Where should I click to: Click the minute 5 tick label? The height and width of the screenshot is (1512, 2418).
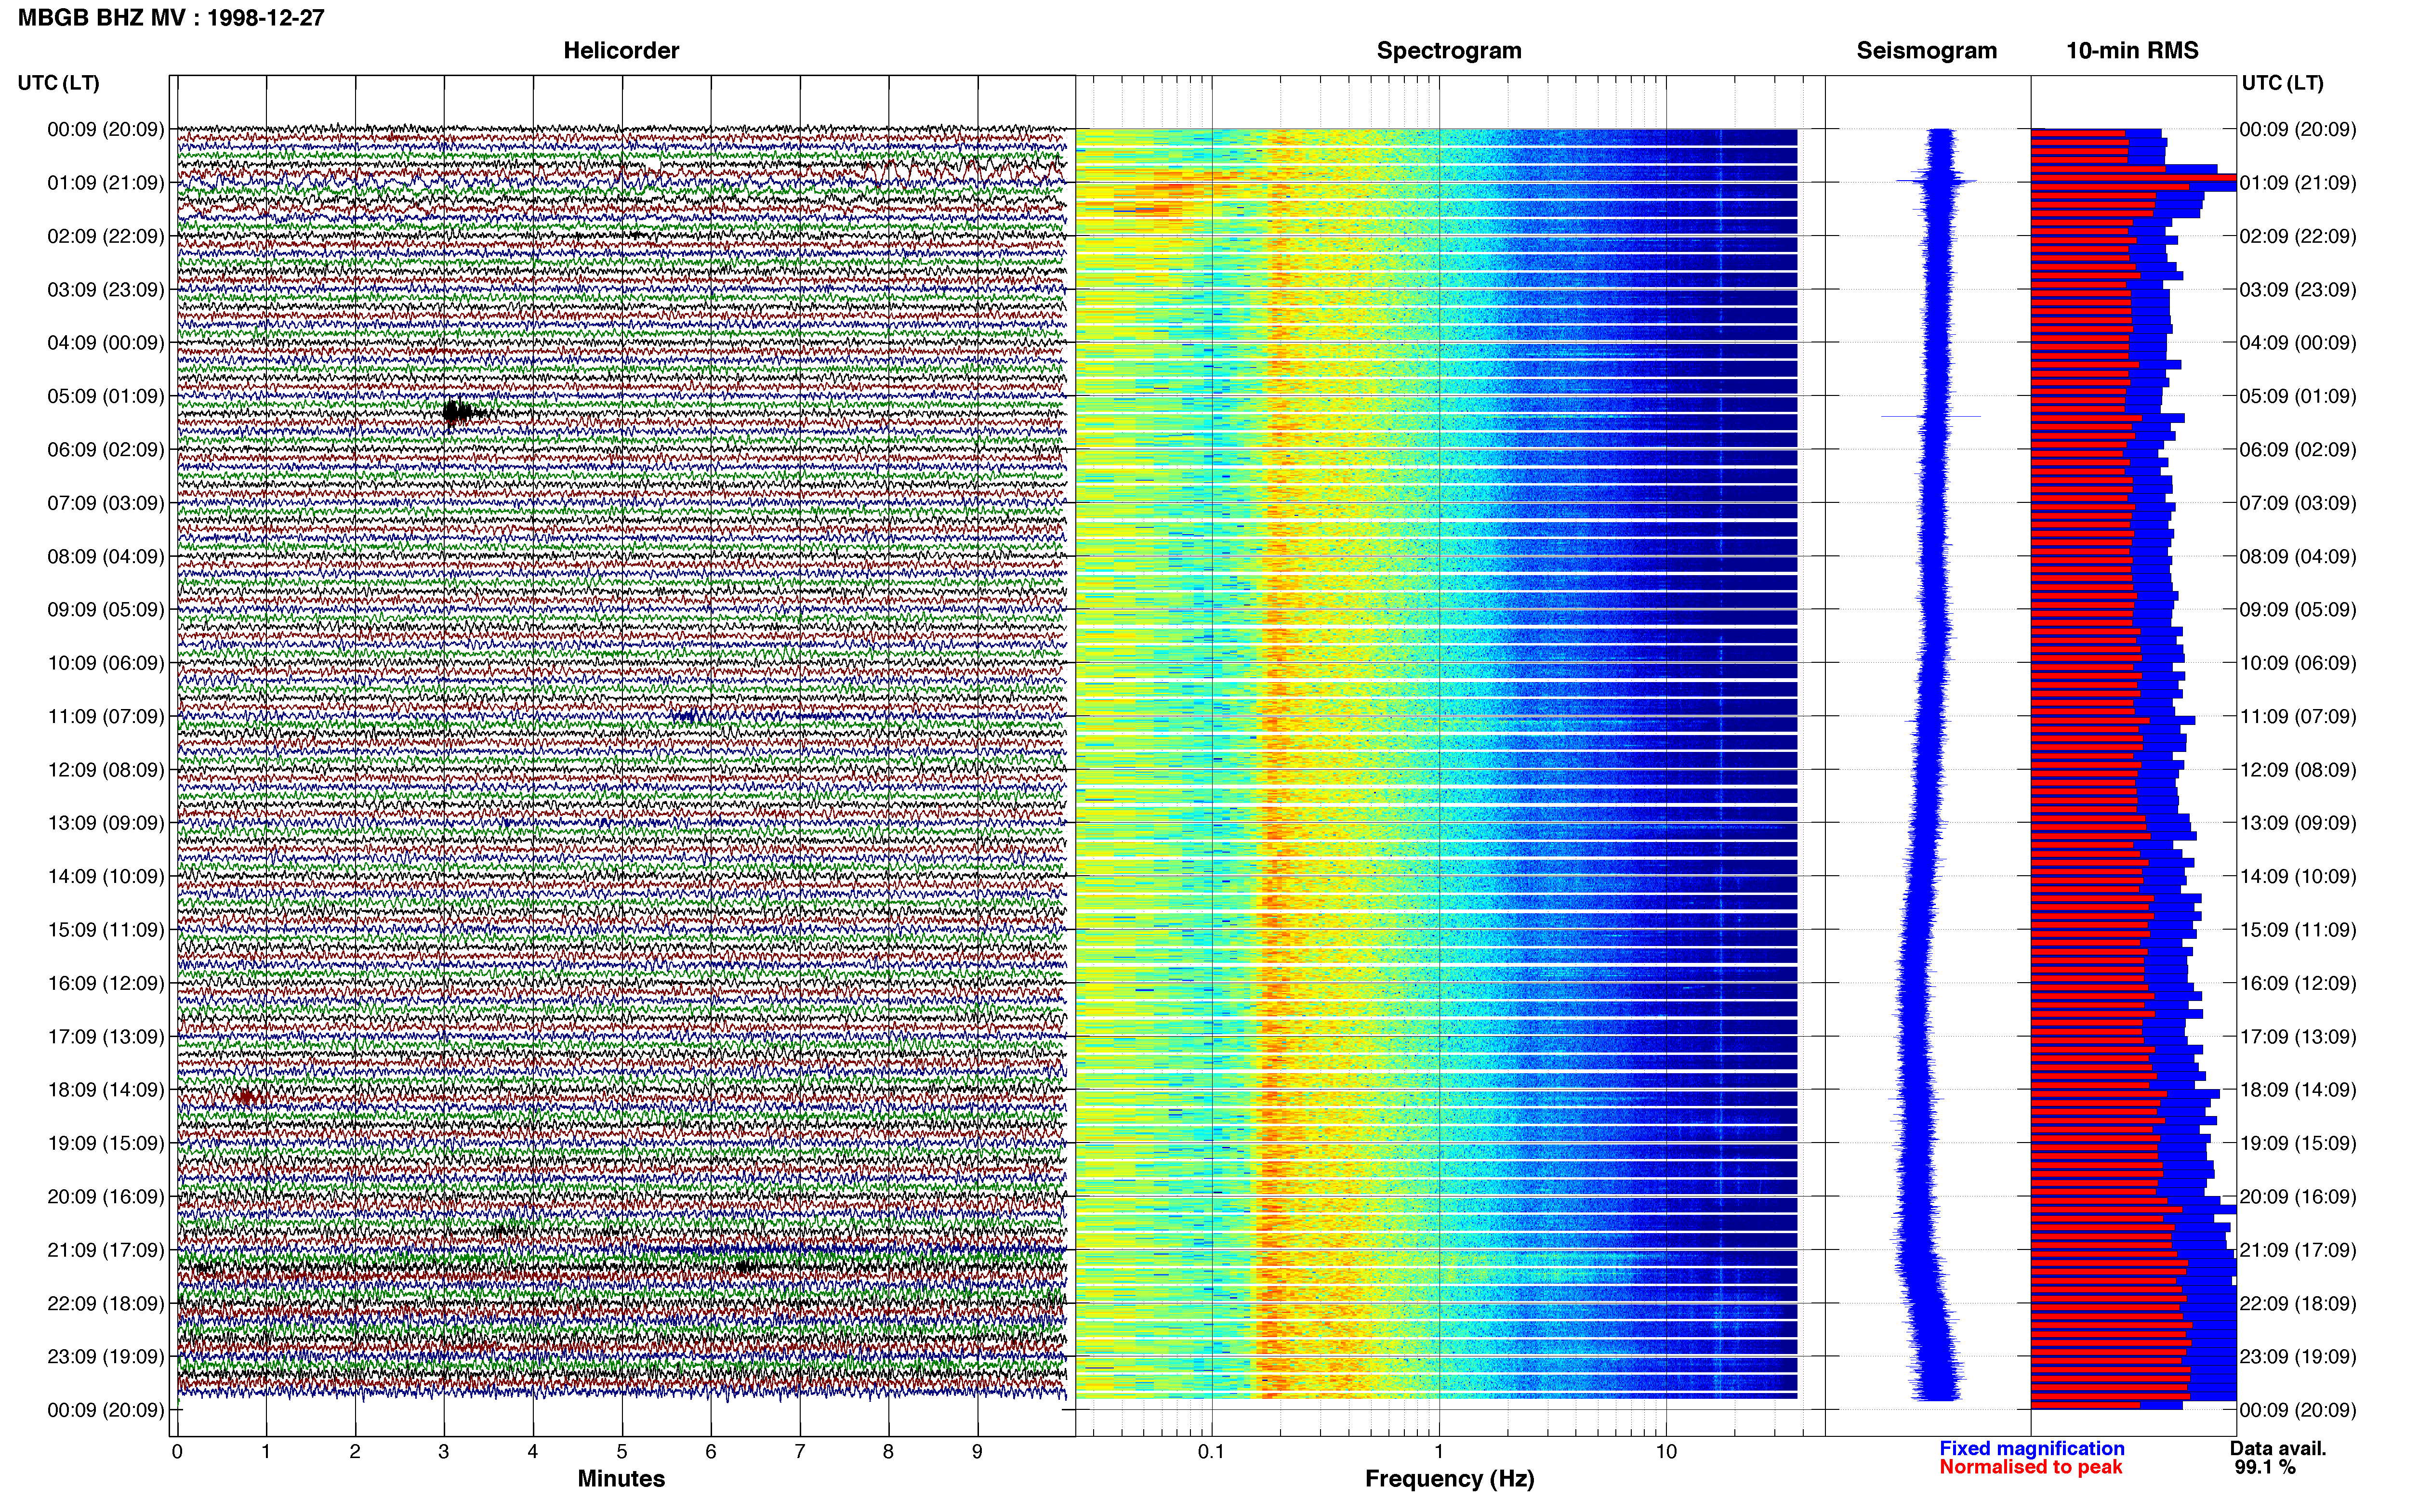coord(622,1452)
